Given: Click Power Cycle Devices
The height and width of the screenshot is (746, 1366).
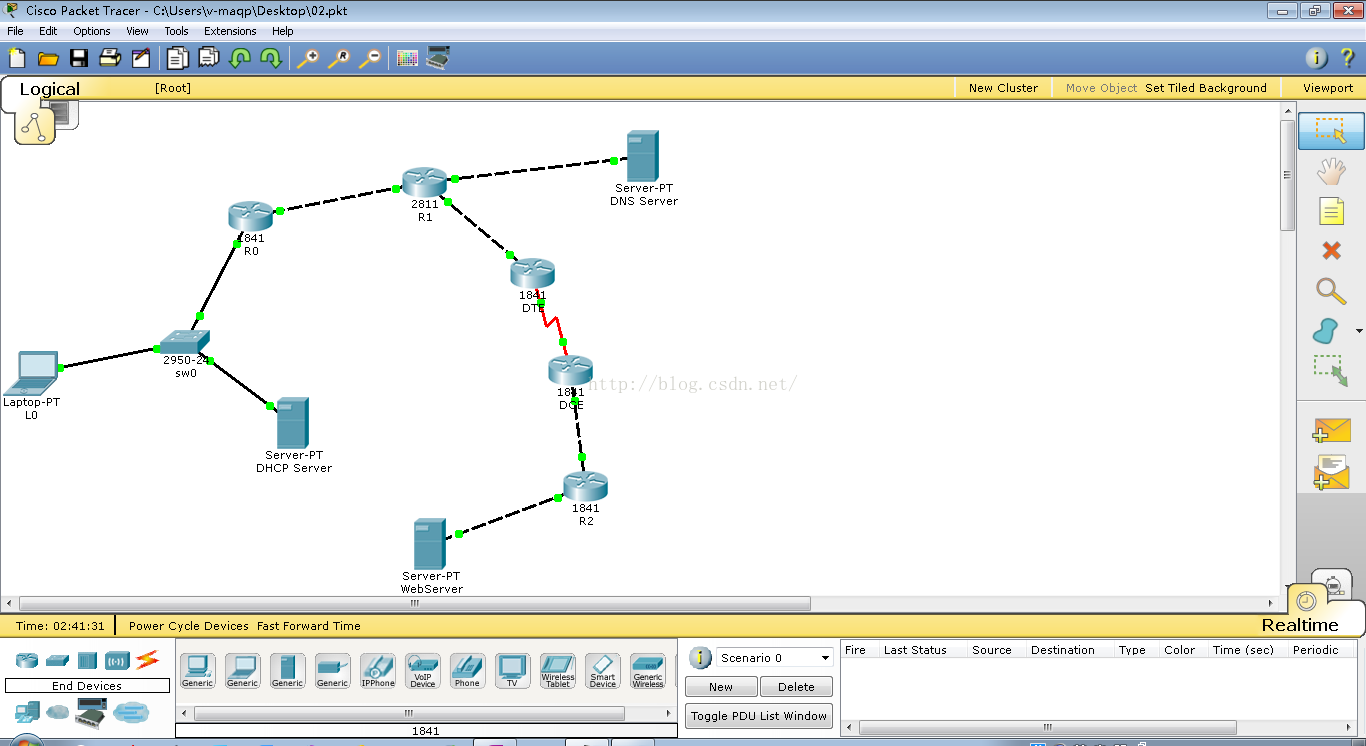Looking at the screenshot, I should pos(189,626).
